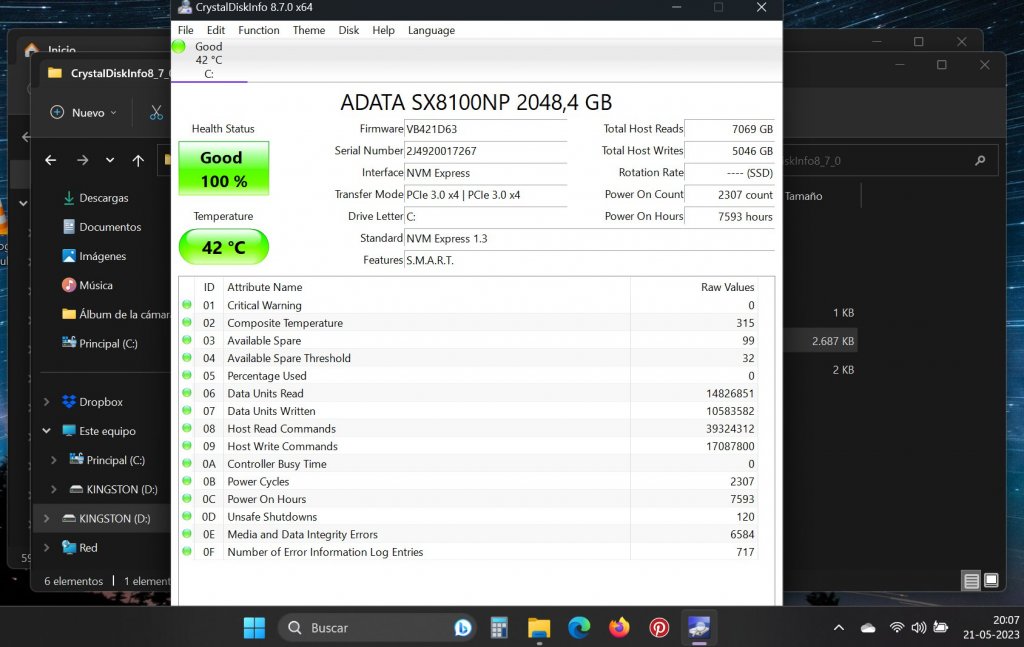Click the green status dot of Error Information Log Entries
Image resolution: width=1024 pixels, height=647 pixels.
pyautogui.click(x=187, y=551)
